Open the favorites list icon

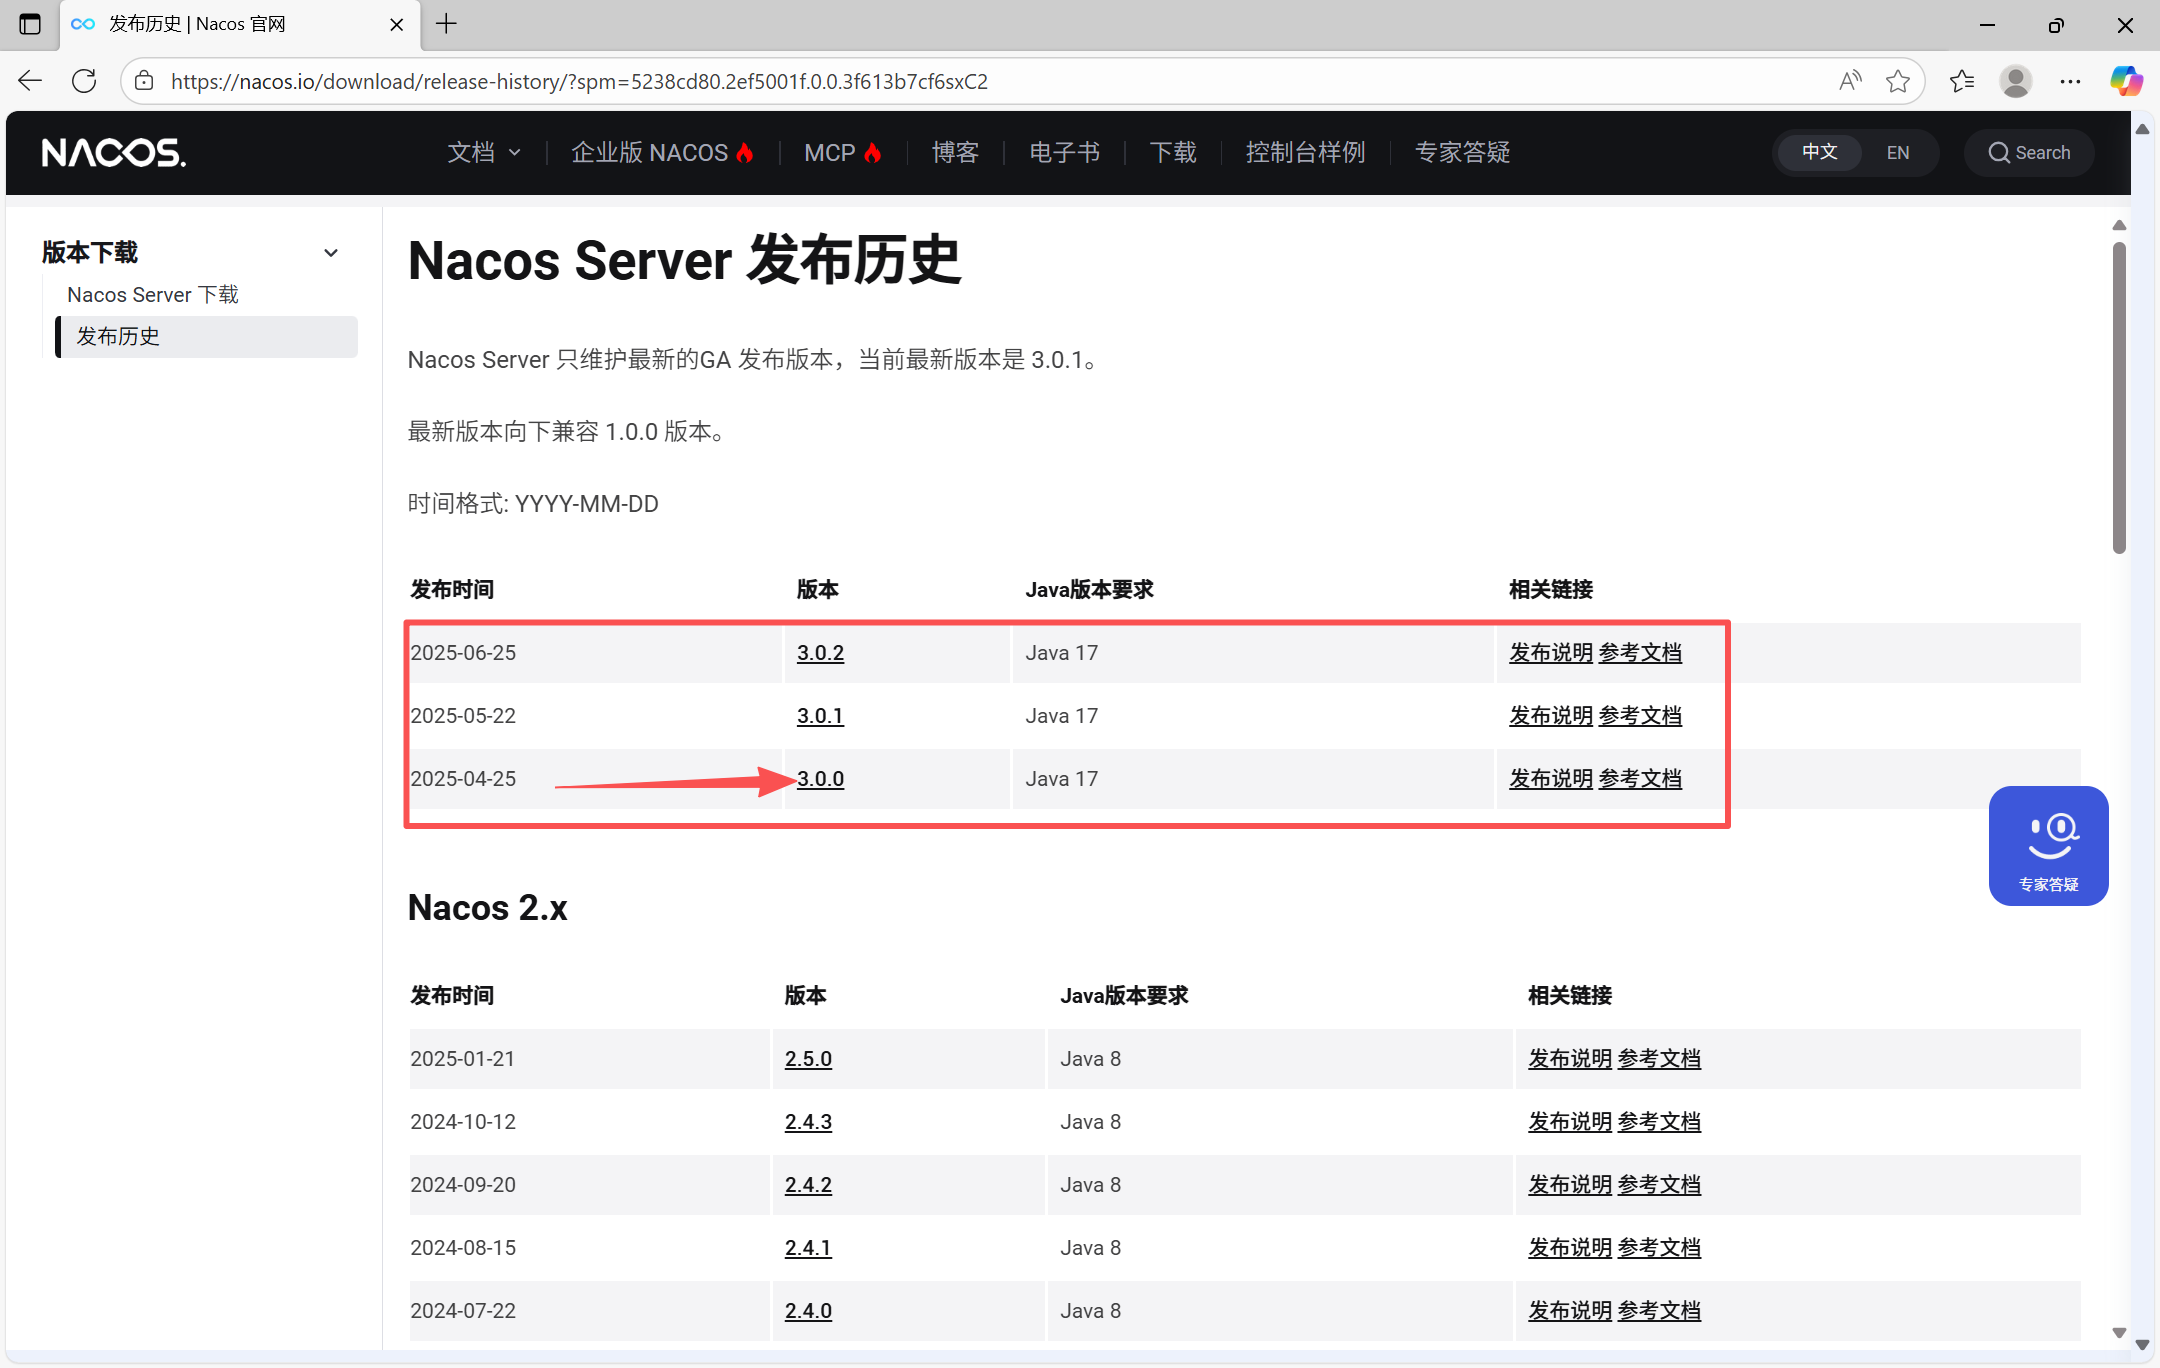pyautogui.click(x=1962, y=81)
